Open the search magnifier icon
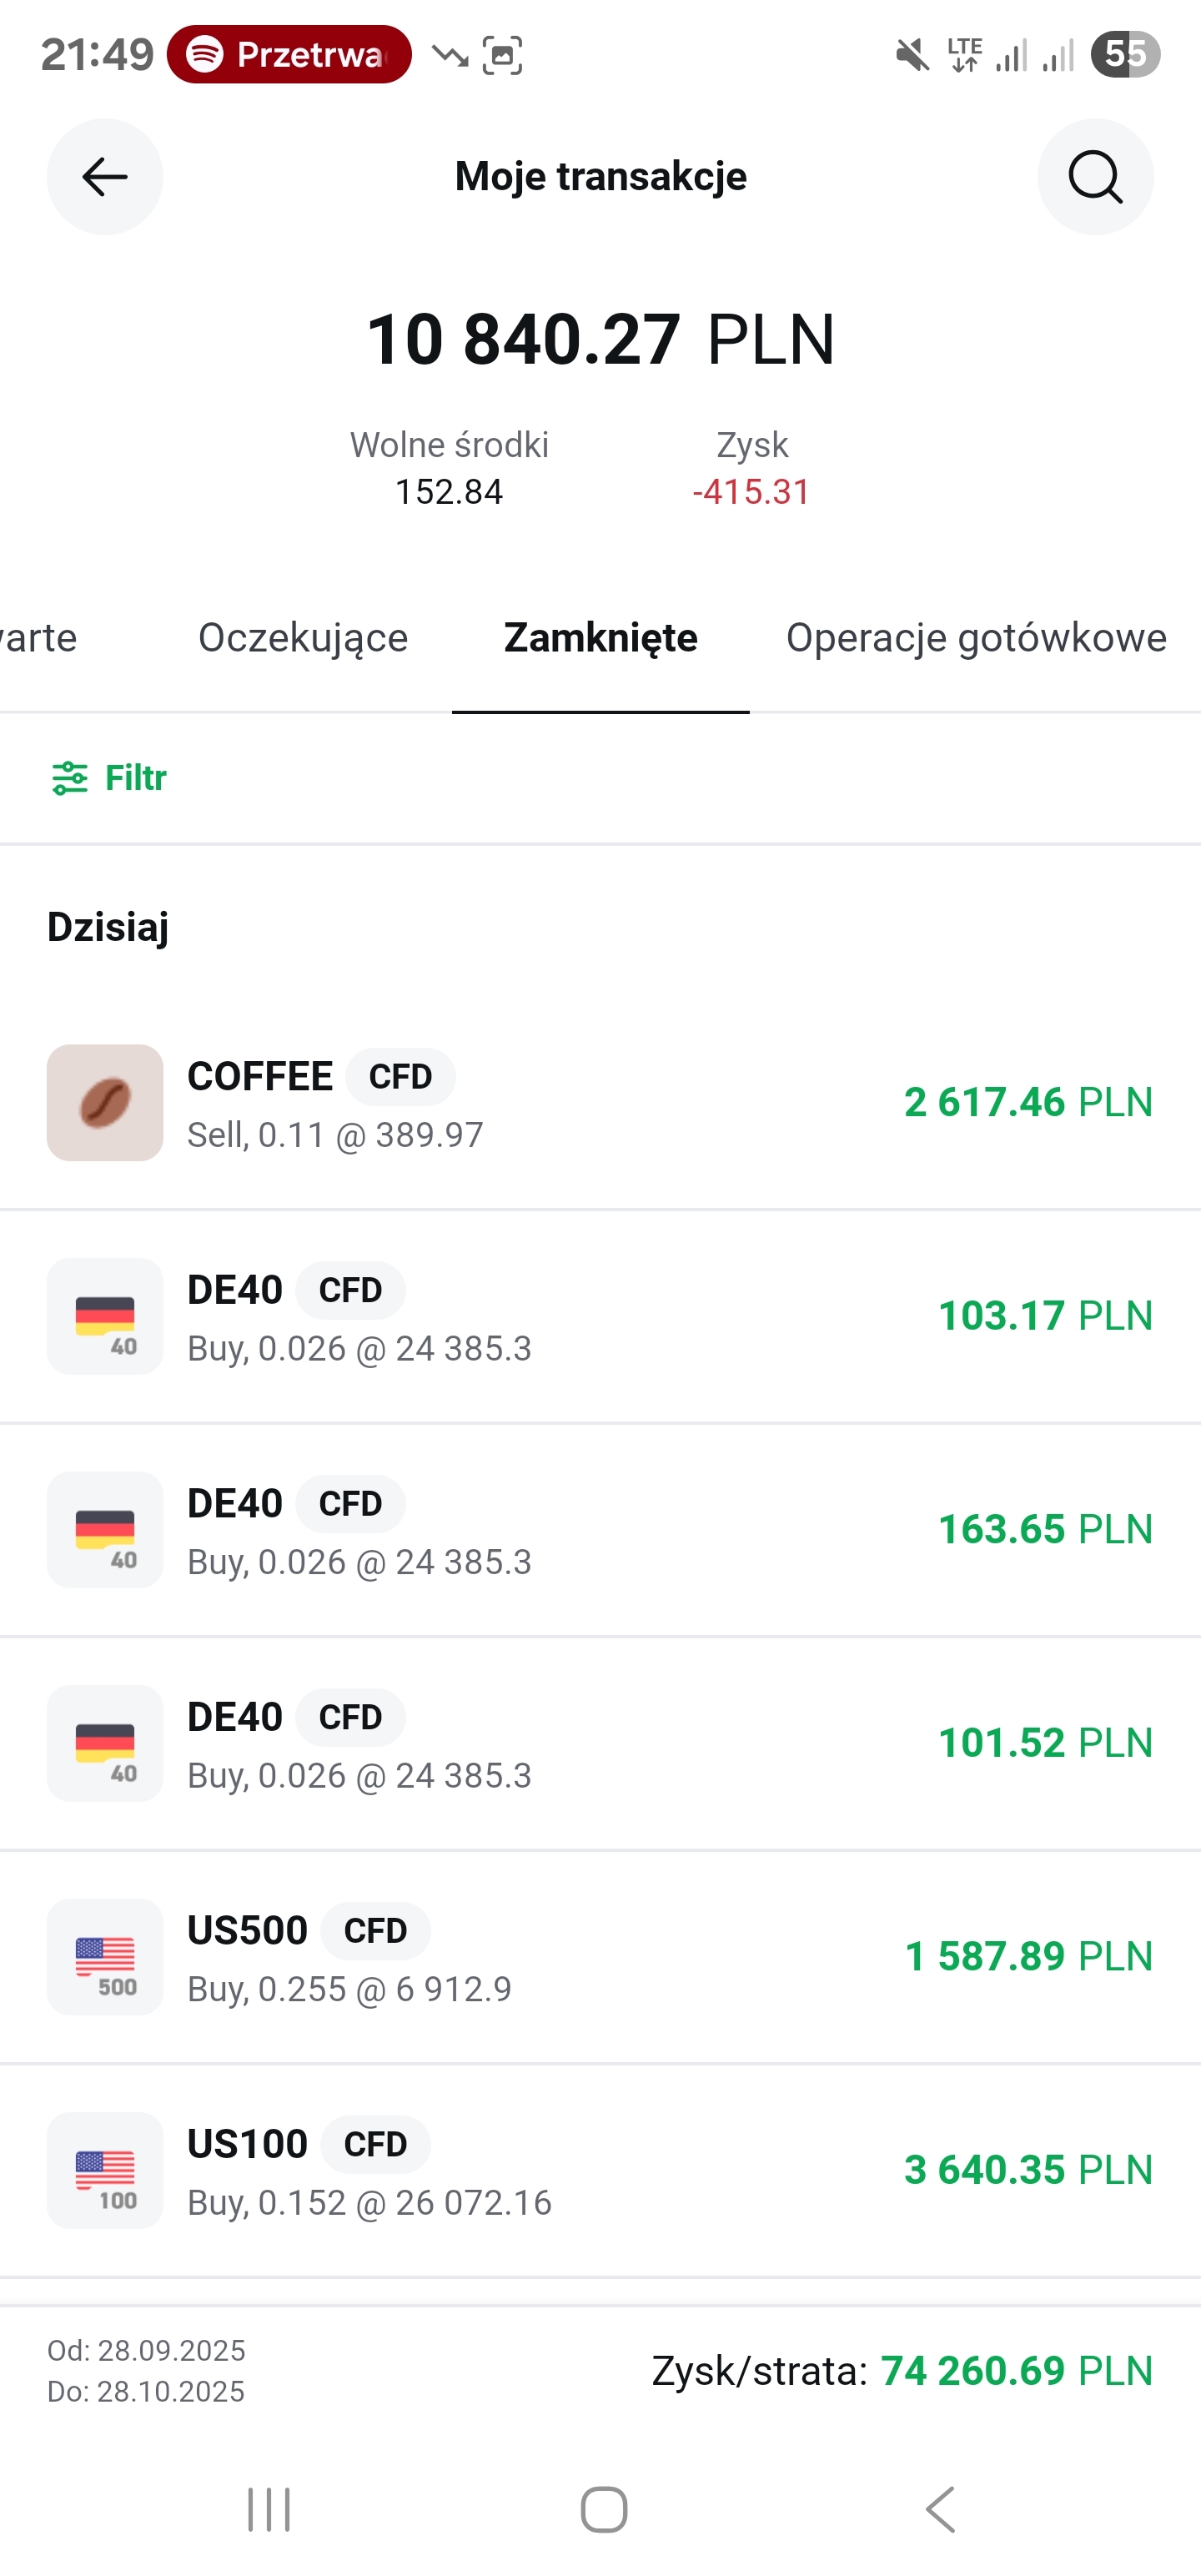This screenshot has height=2576, width=1201. click(1095, 177)
